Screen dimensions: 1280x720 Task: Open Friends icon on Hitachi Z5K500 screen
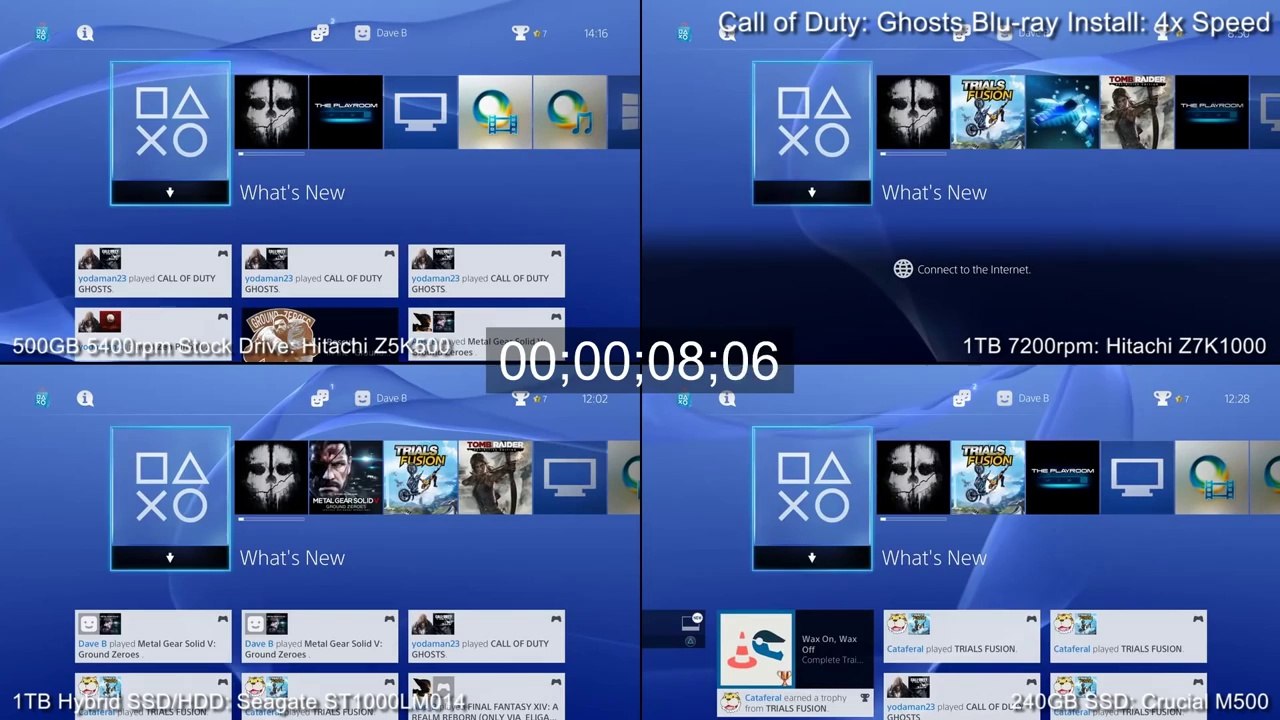(x=320, y=33)
